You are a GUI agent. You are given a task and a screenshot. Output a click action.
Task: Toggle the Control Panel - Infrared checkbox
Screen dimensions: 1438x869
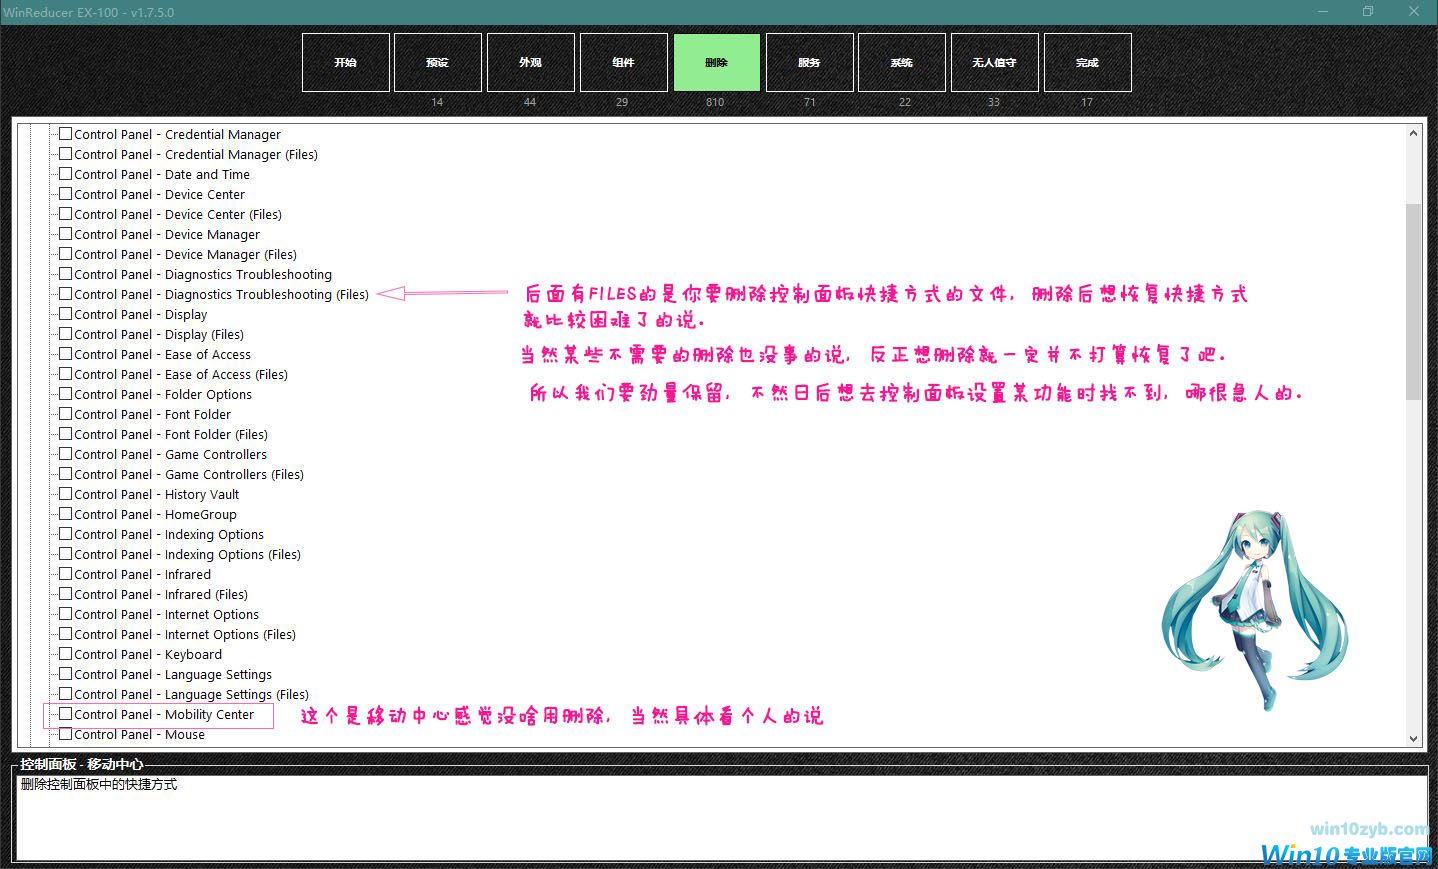click(x=65, y=574)
